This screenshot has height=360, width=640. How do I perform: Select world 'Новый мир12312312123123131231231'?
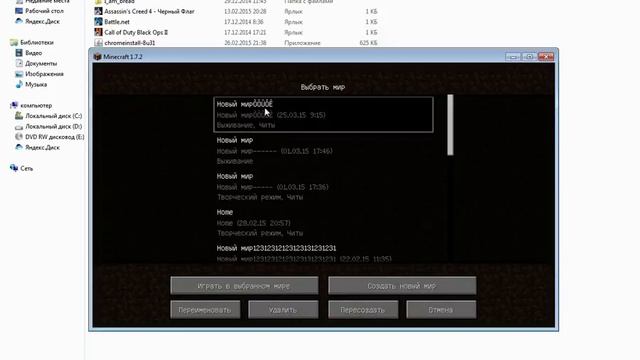click(x=323, y=253)
